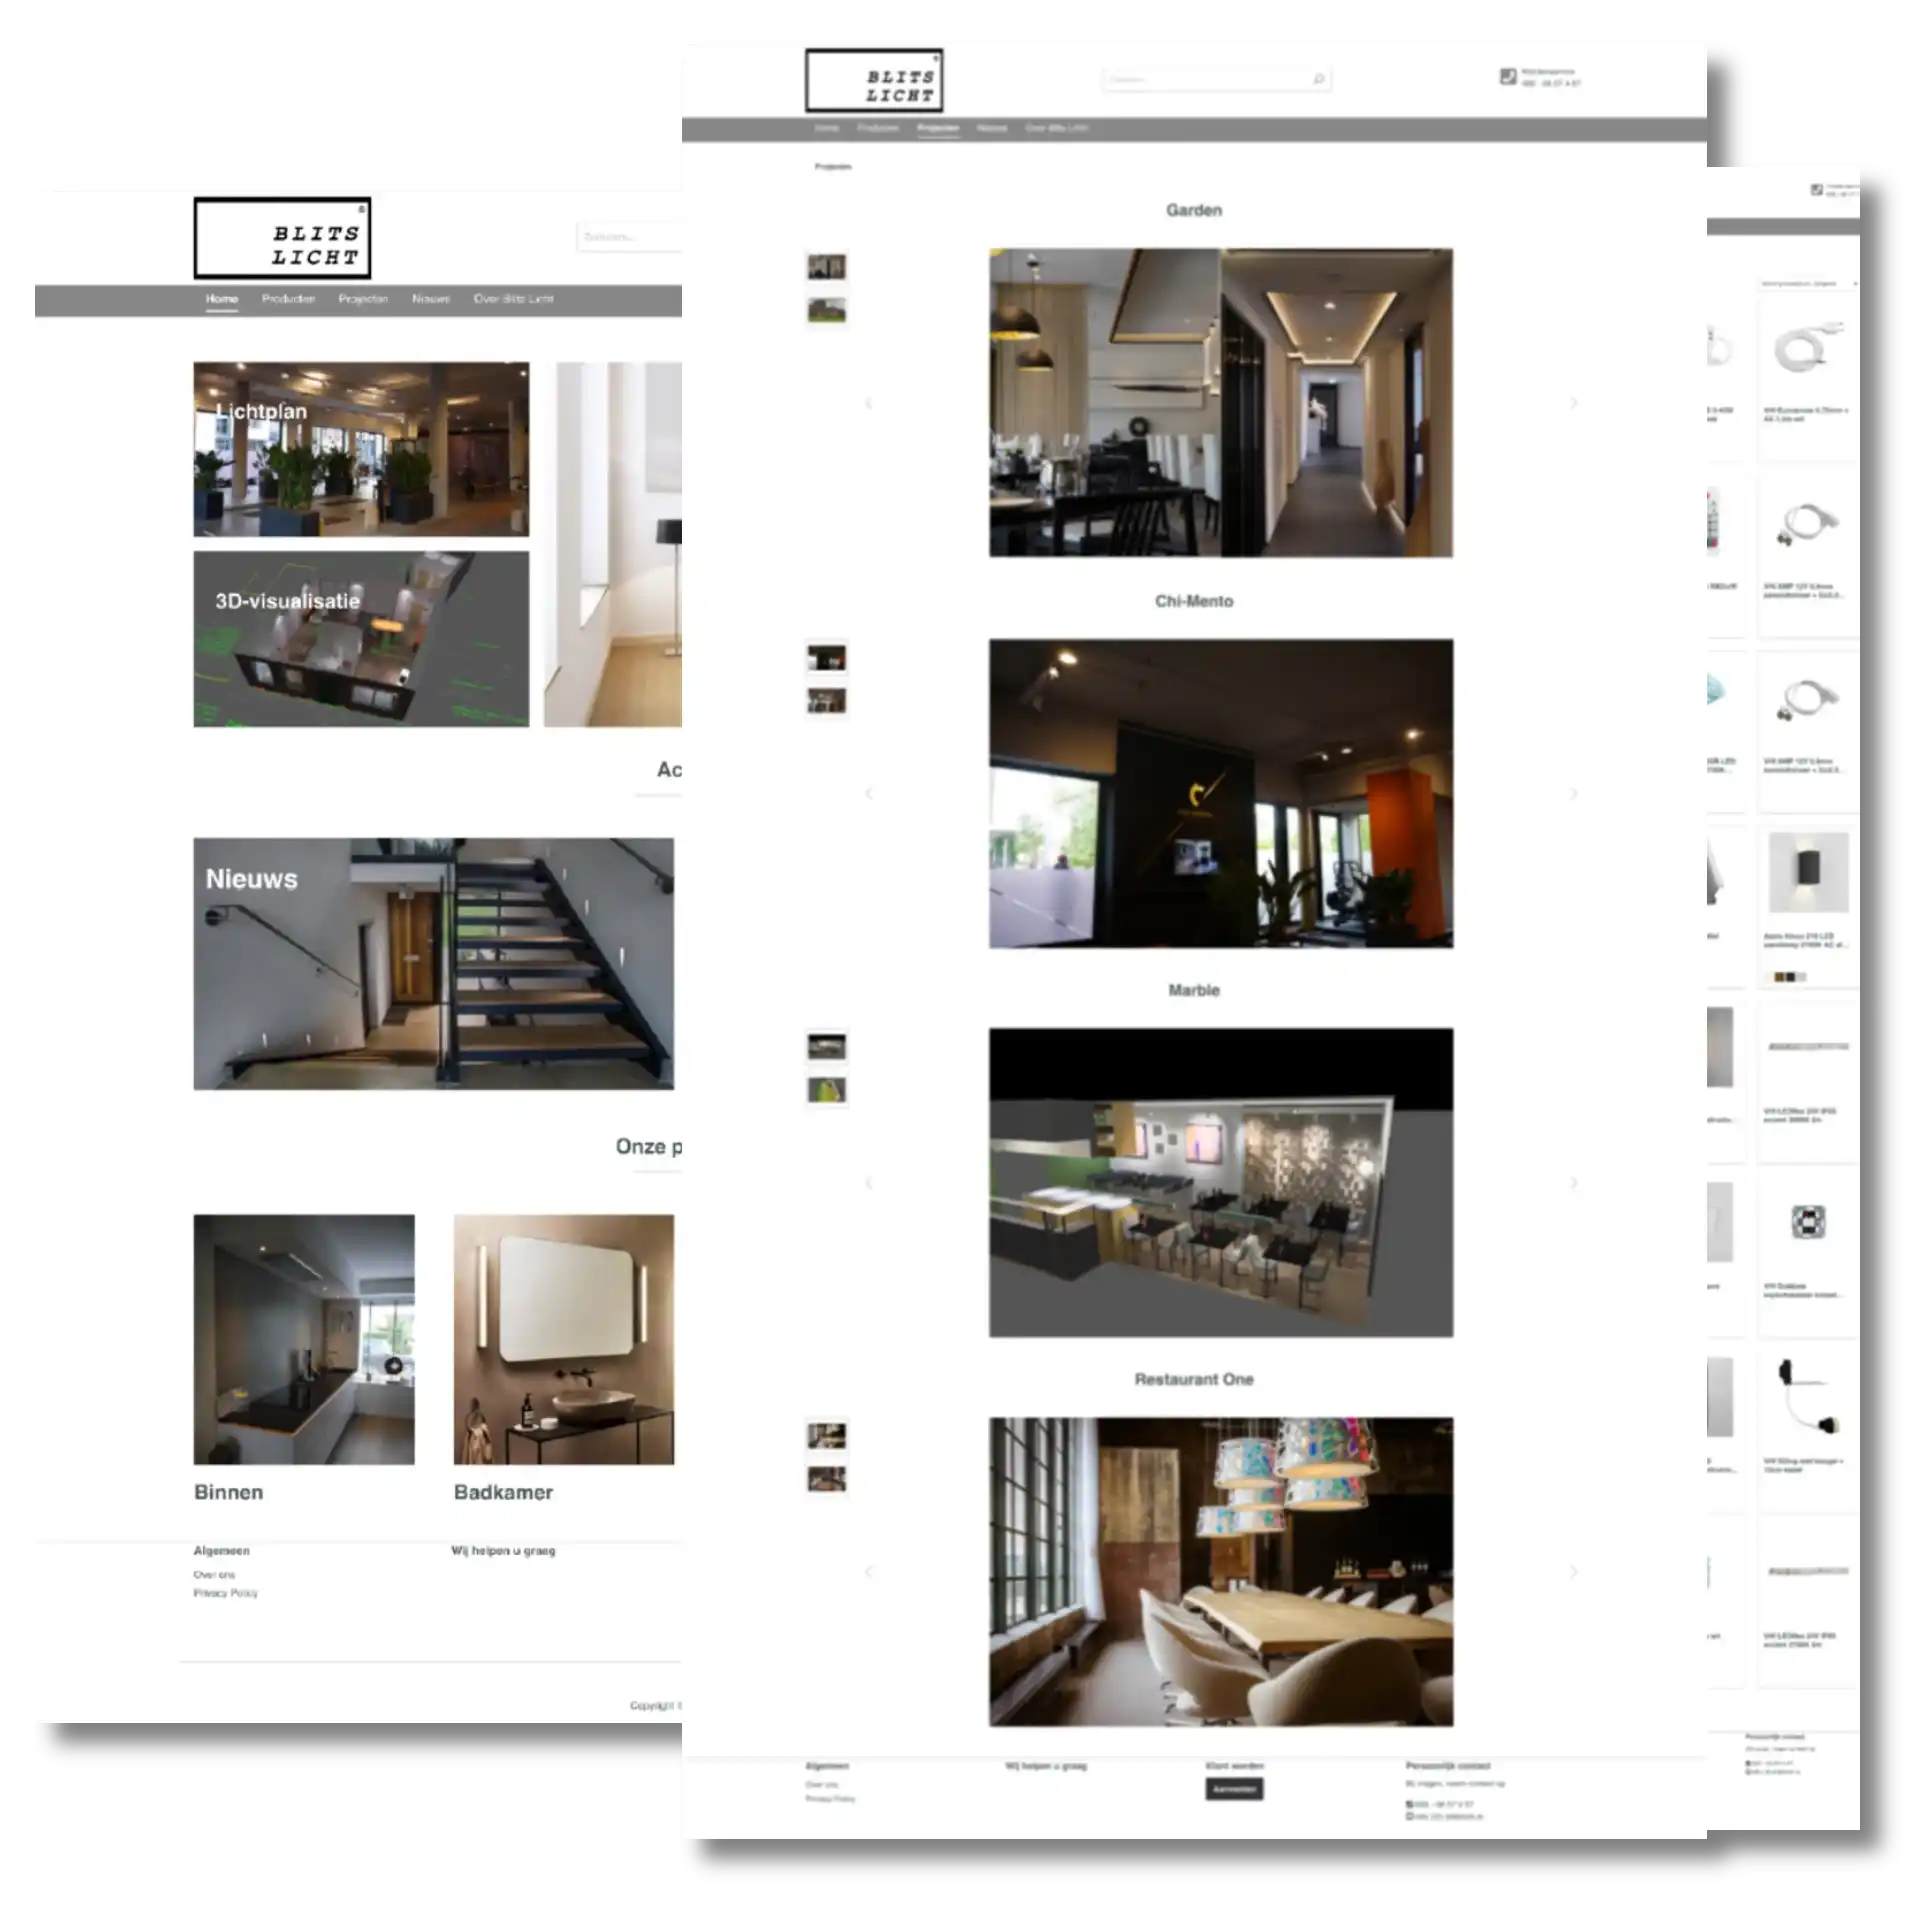Viewport: 1920px width, 1920px height.
Task: Click next arrow on Marble slideshow
Action: (x=1574, y=1183)
